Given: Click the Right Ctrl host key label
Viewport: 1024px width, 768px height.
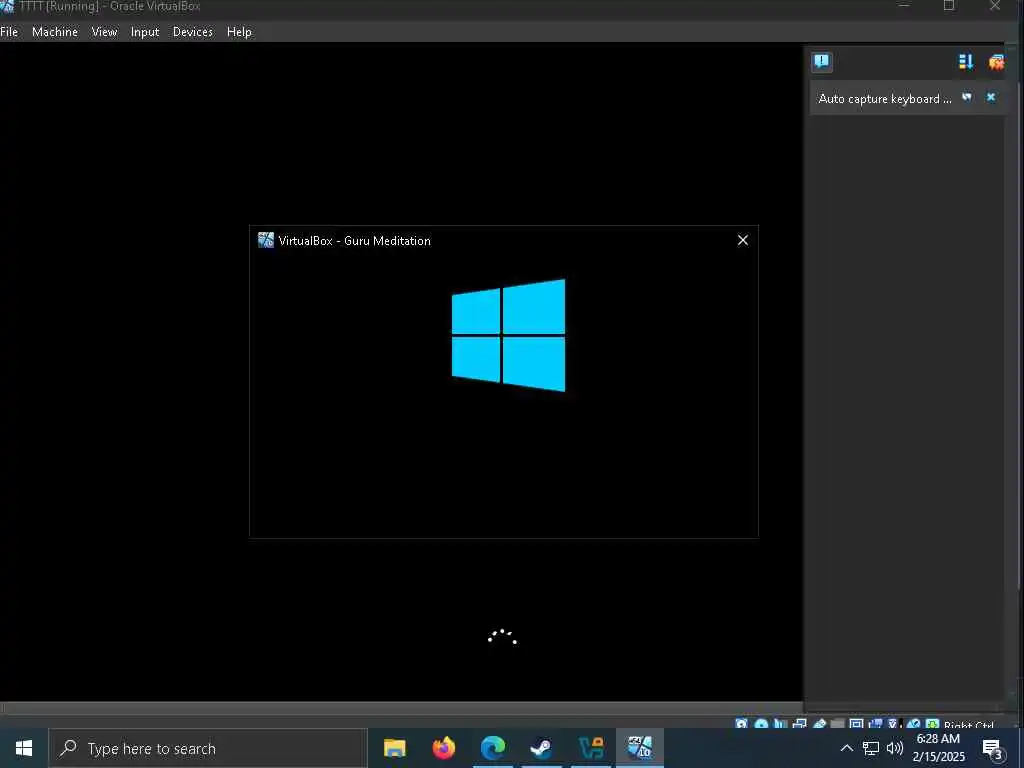Looking at the screenshot, I should pos(969,724).
